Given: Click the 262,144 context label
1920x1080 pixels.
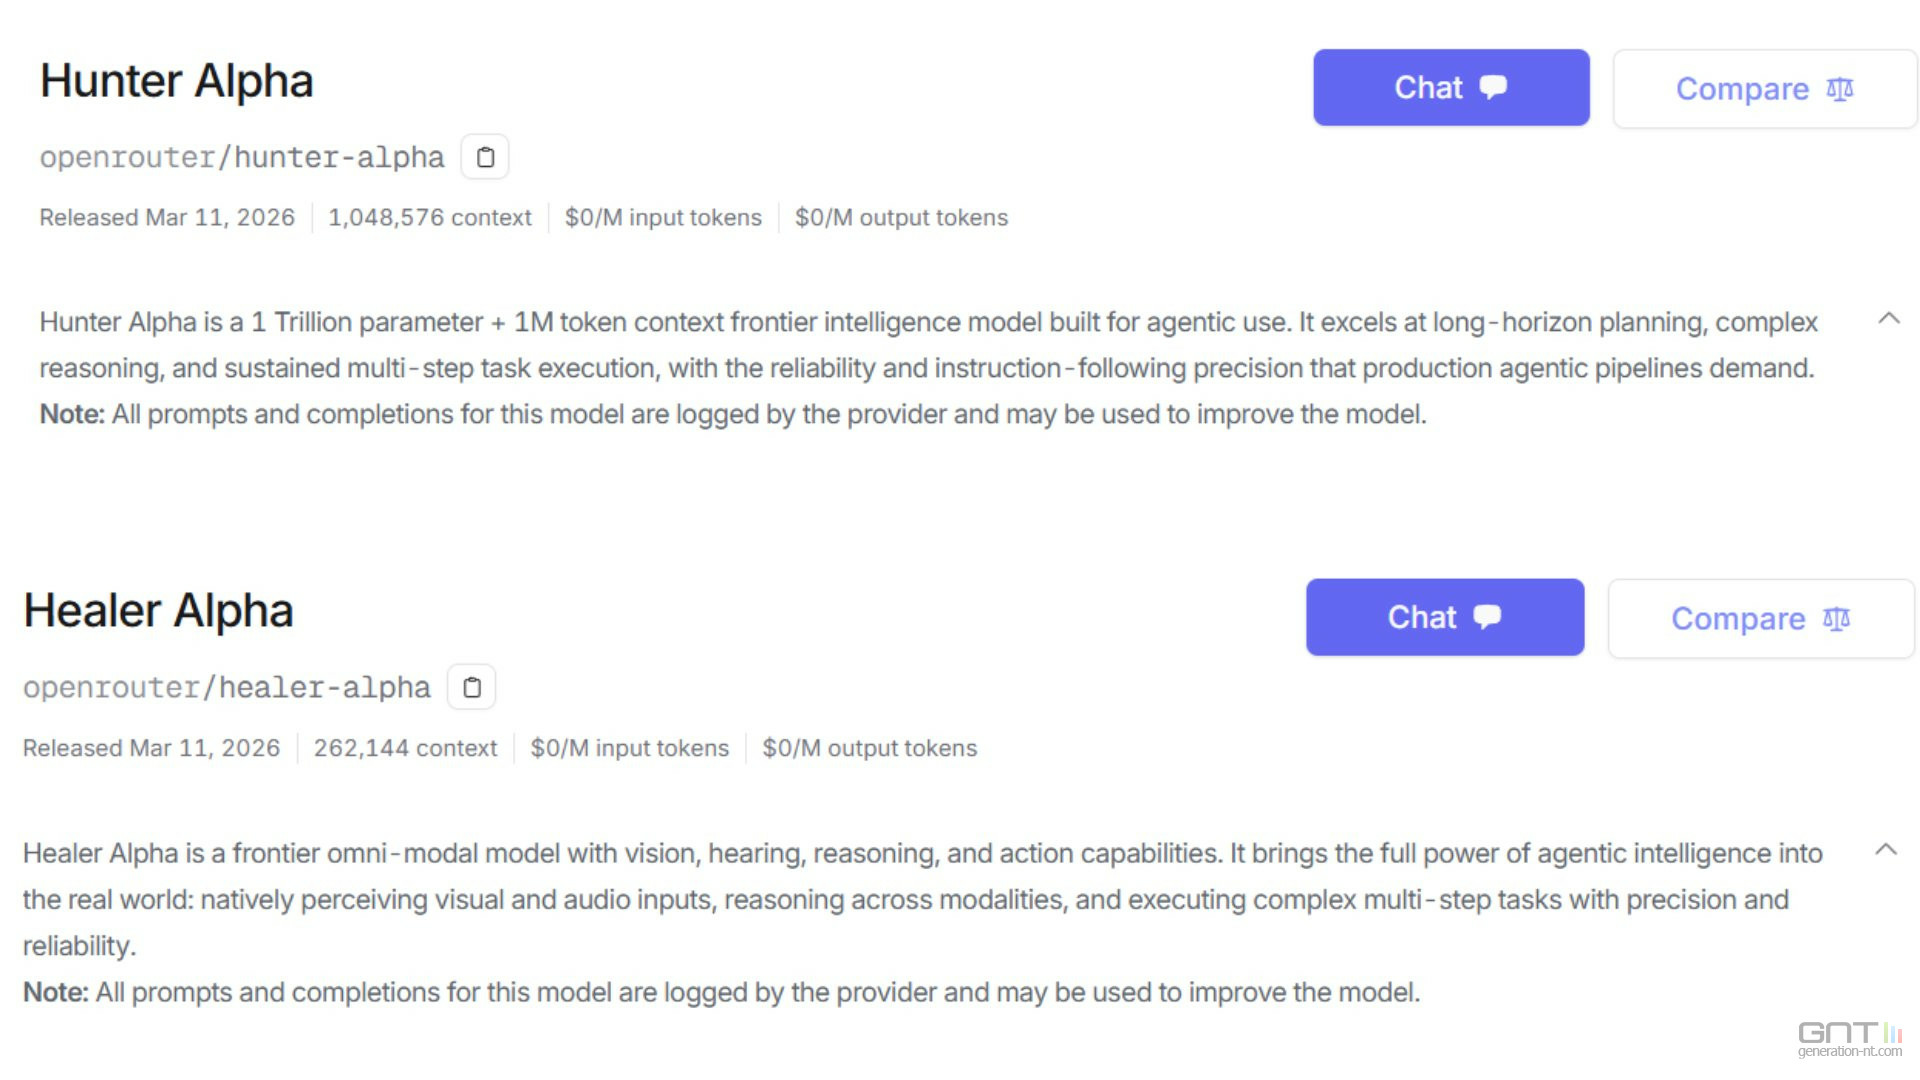Looking at the screenshot, I should click(x=405, y=748).
